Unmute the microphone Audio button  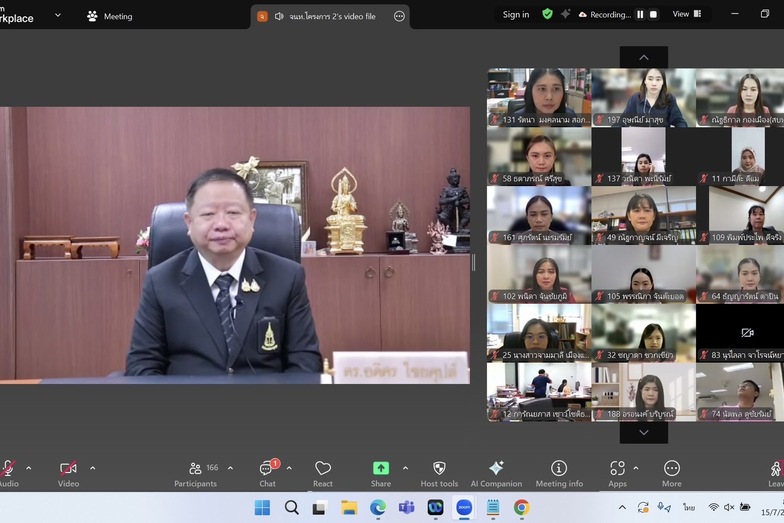pyautogui.click(x=8, y=473)
